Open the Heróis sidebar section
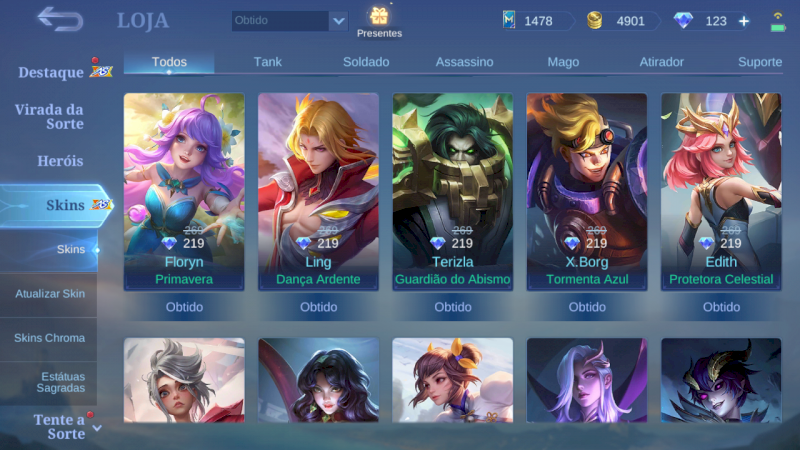This screenshot has width=800, height=450. (x=60, y=161)
